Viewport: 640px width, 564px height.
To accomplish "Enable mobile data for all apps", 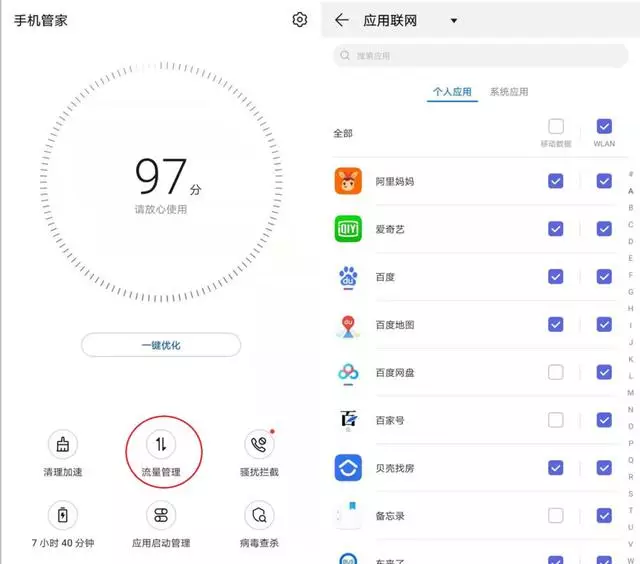I will coord(556,126).
